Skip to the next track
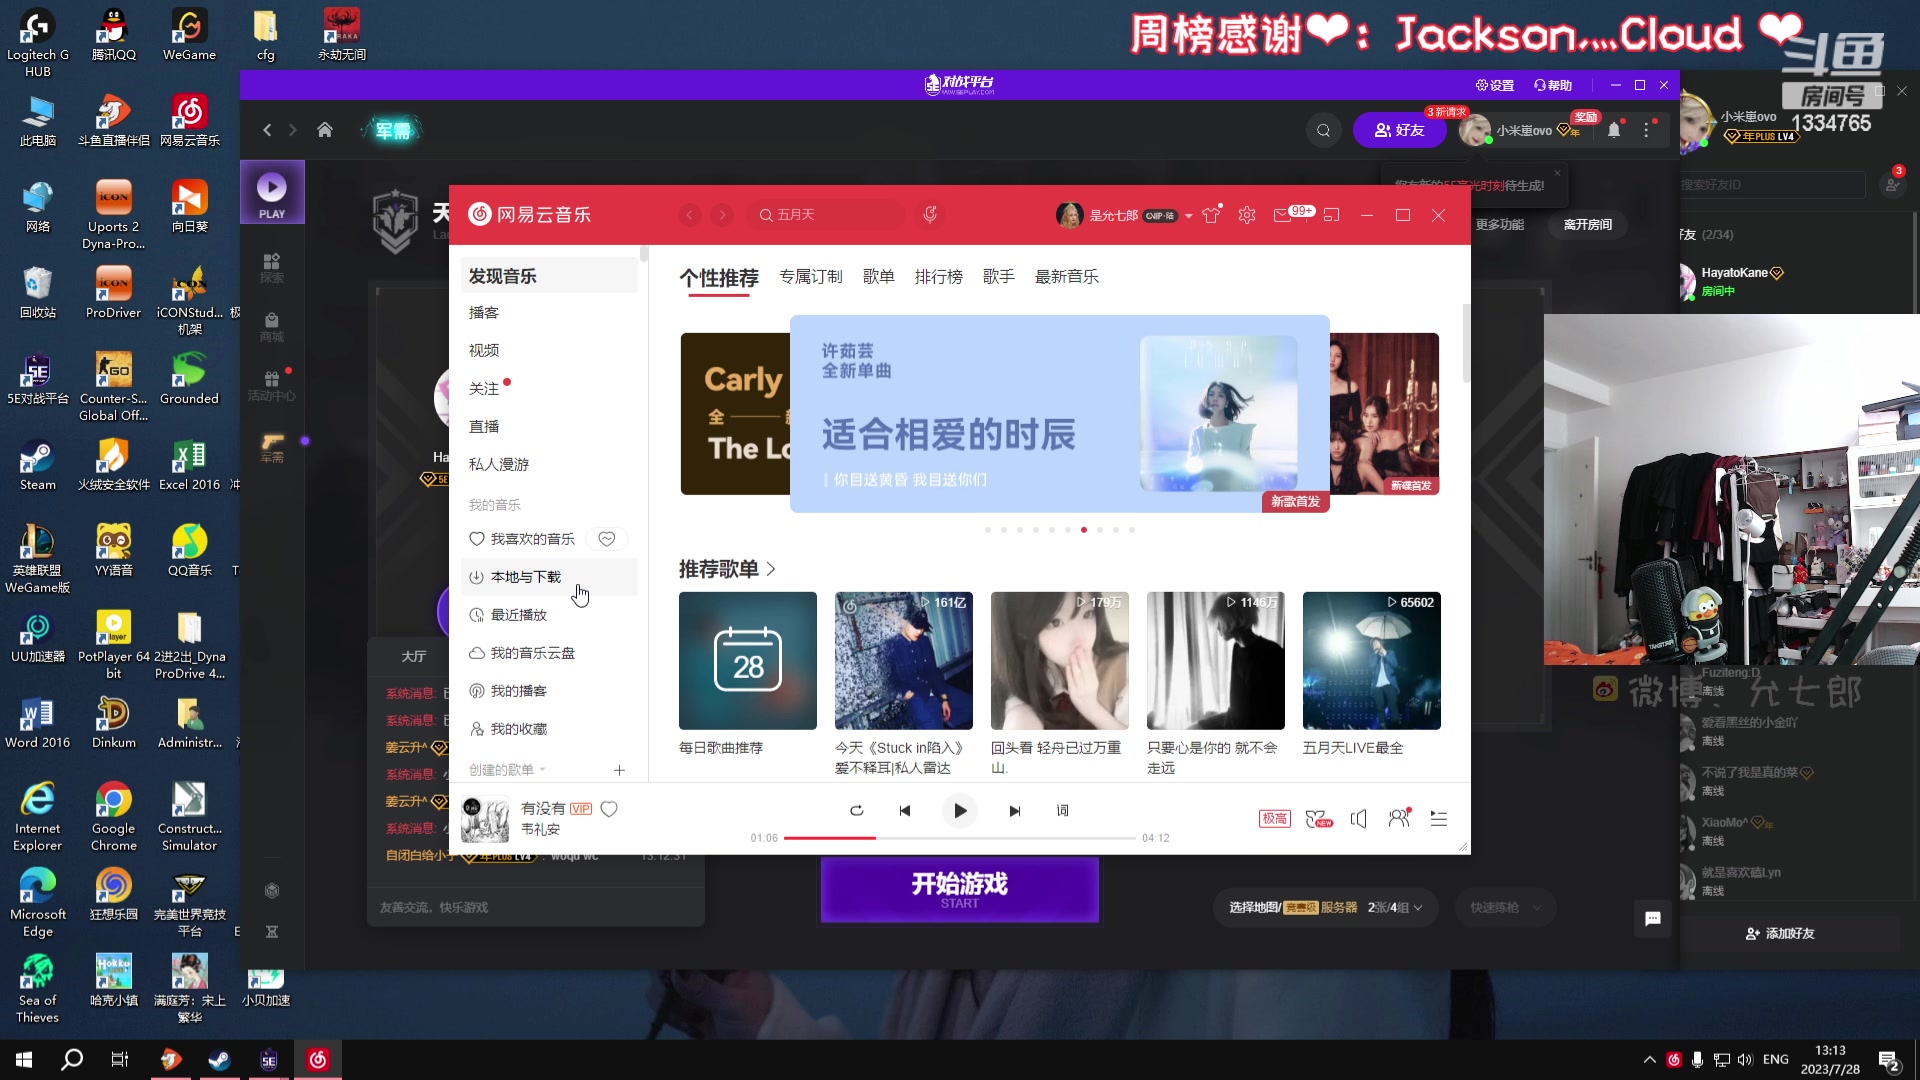The image size is (1920, 1080). 1014,811
